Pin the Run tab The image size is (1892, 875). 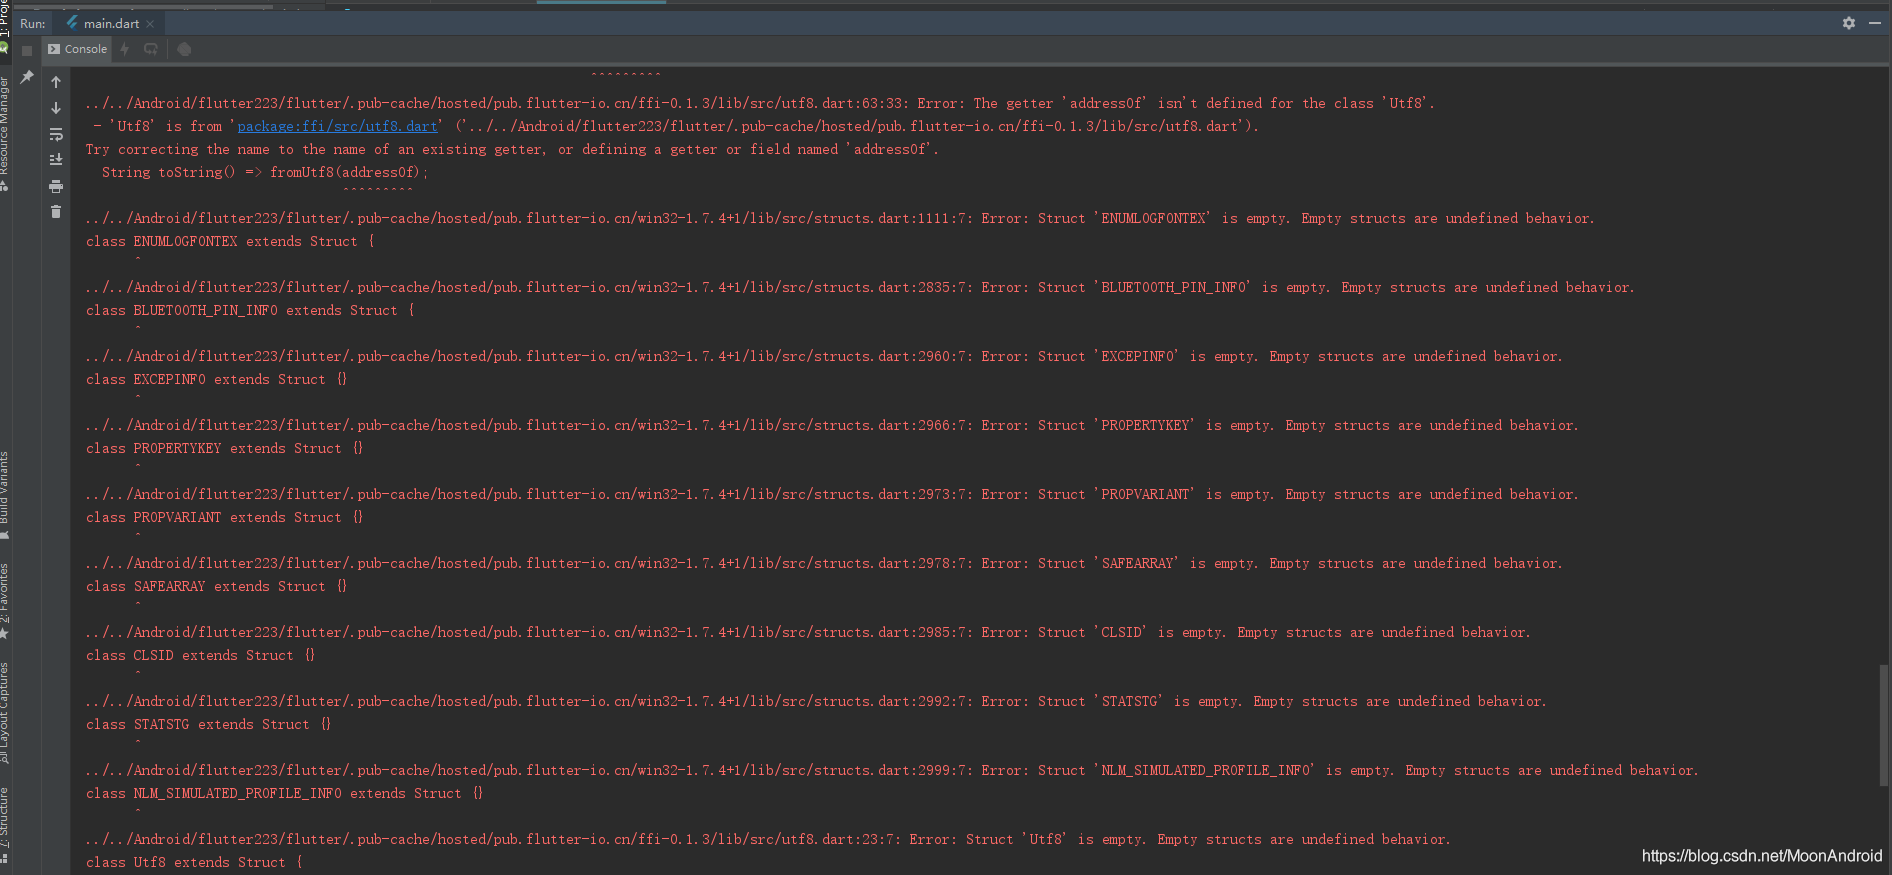point(27,77)
